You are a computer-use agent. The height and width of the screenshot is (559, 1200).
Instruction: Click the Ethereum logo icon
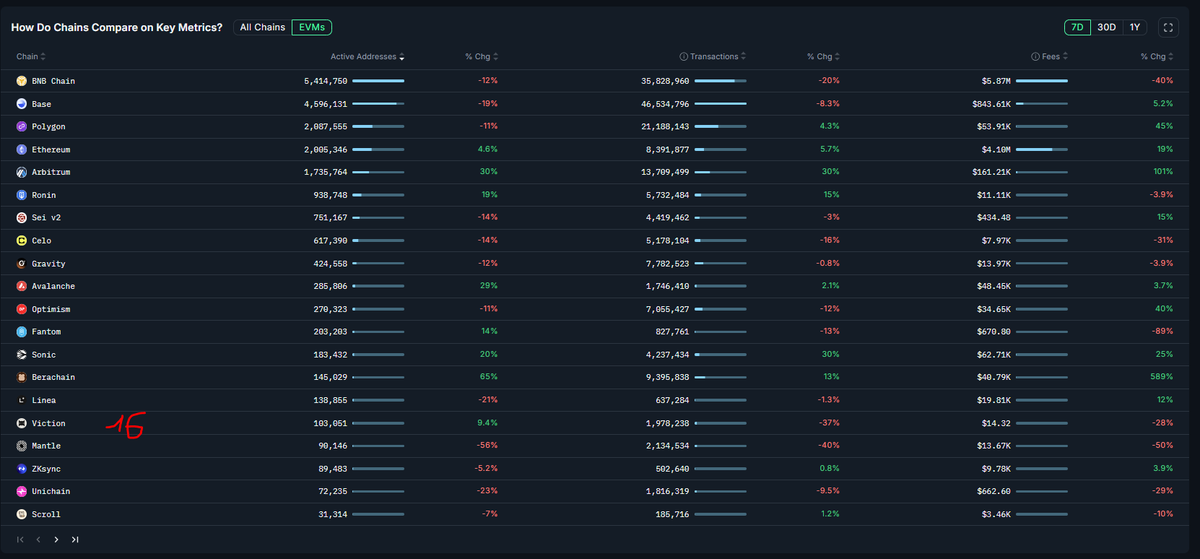click(x=21, y=149)
